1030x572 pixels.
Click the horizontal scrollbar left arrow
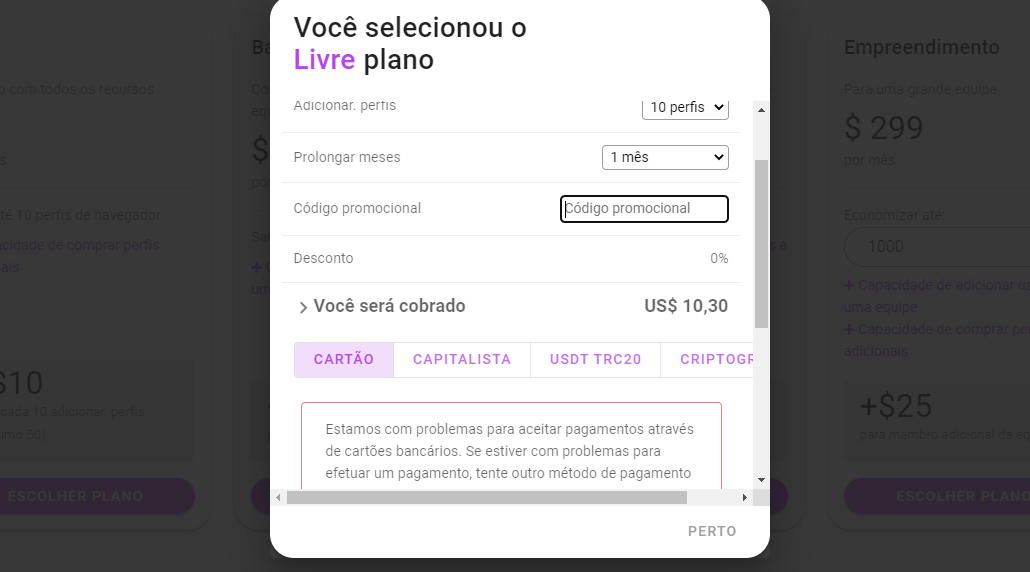coord(279,498)
